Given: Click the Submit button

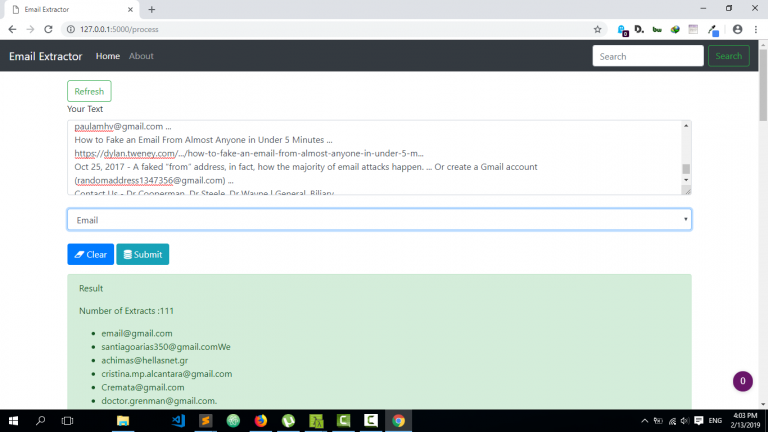Looking at the screenshot, I should [143, 254].
